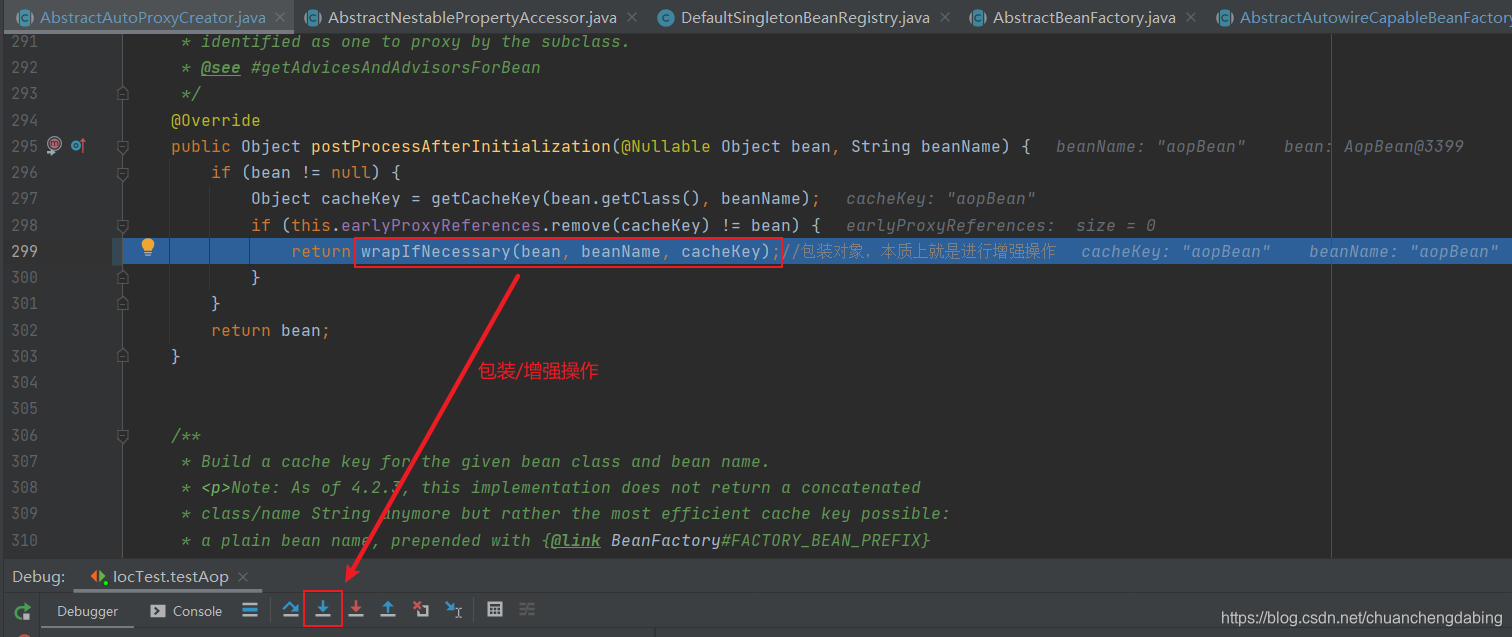Close the AbstractAutoProxyCreator.java tab

279,18
